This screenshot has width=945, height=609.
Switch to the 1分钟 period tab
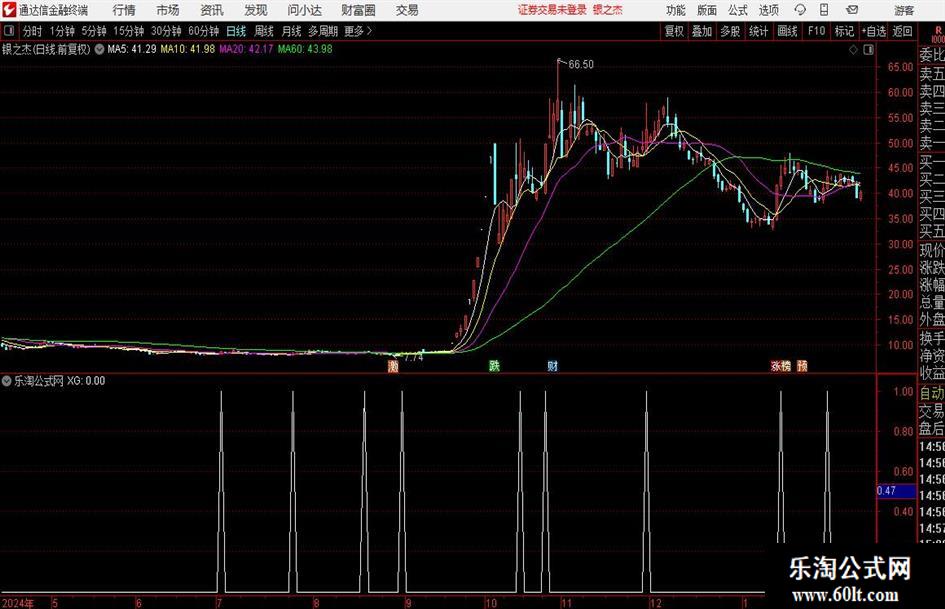click(62, 31)
